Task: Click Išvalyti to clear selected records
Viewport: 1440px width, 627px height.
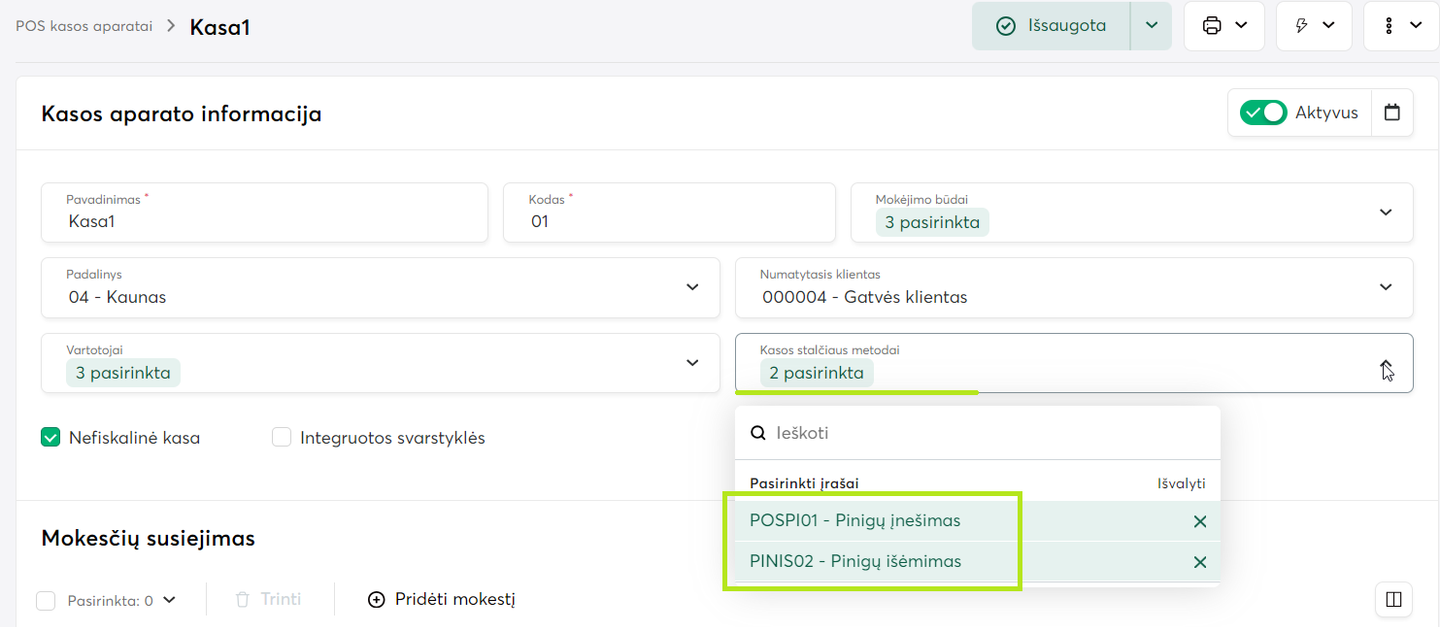Action: (1181, 483)
